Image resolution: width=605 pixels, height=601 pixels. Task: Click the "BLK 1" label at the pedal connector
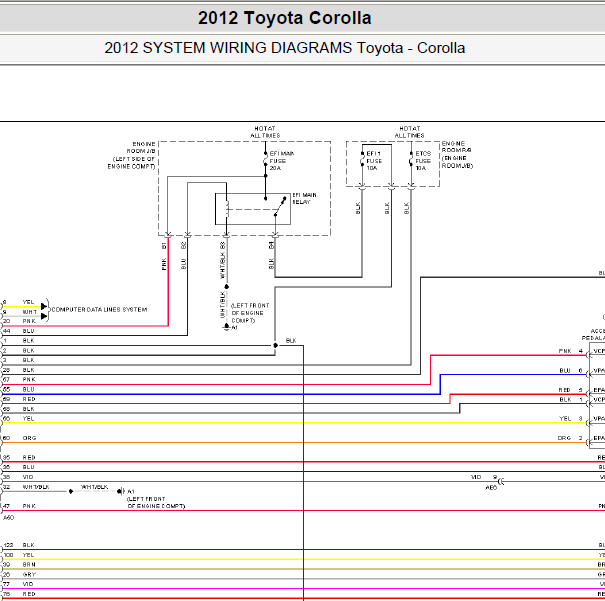571,400
